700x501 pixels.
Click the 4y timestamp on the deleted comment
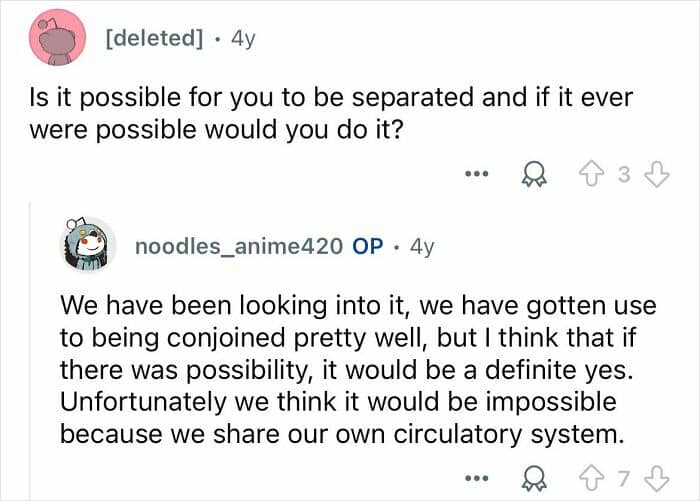(243, 38)
